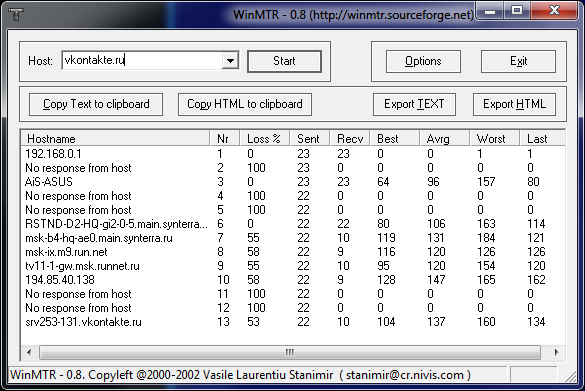
Task: Click the Last value 134 in row 13
Action: click(x=536, y=322)
